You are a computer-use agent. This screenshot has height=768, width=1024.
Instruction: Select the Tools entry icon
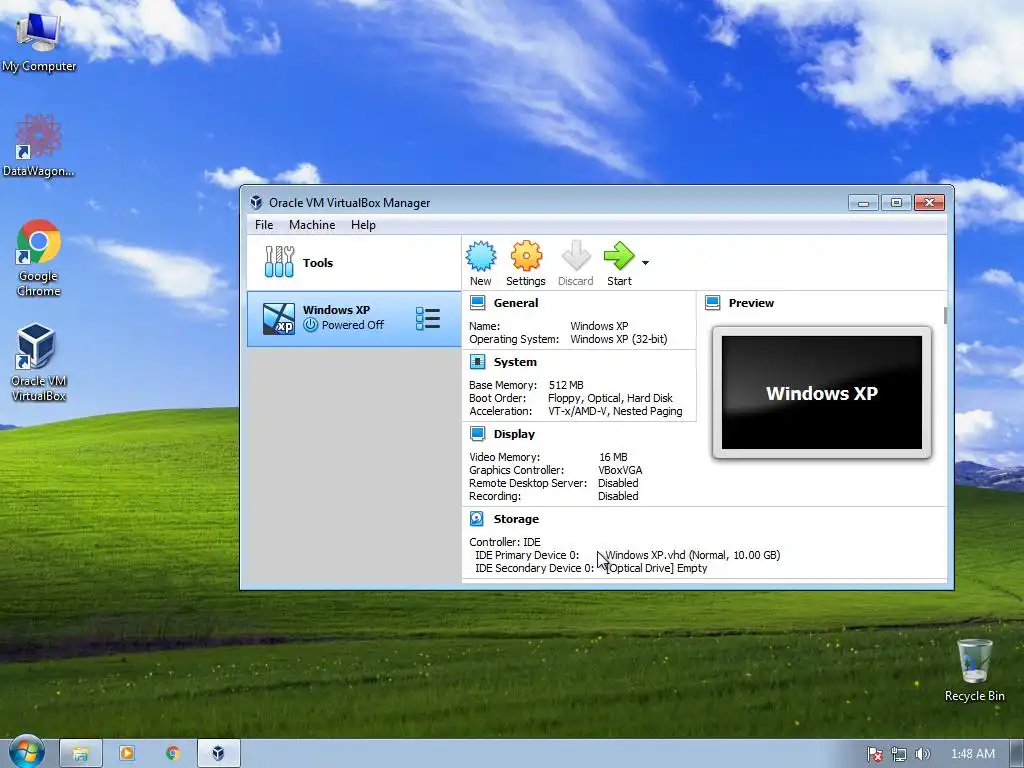[280, 262]
